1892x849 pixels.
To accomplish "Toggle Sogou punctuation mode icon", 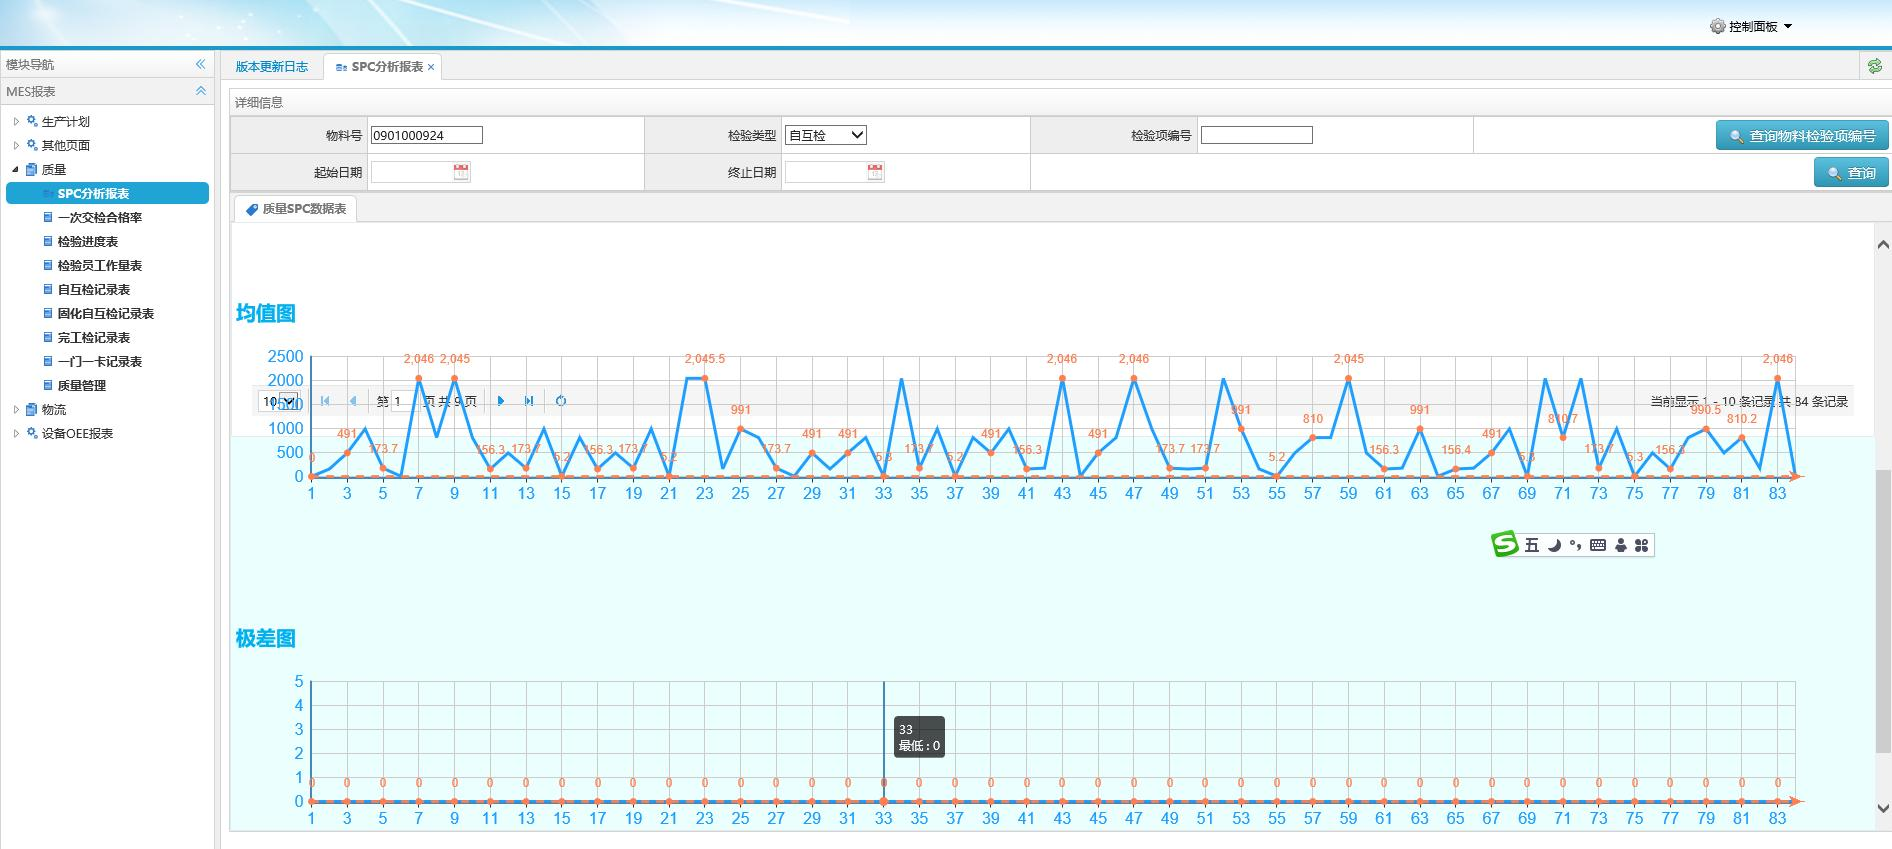I will click(1575, 545).
